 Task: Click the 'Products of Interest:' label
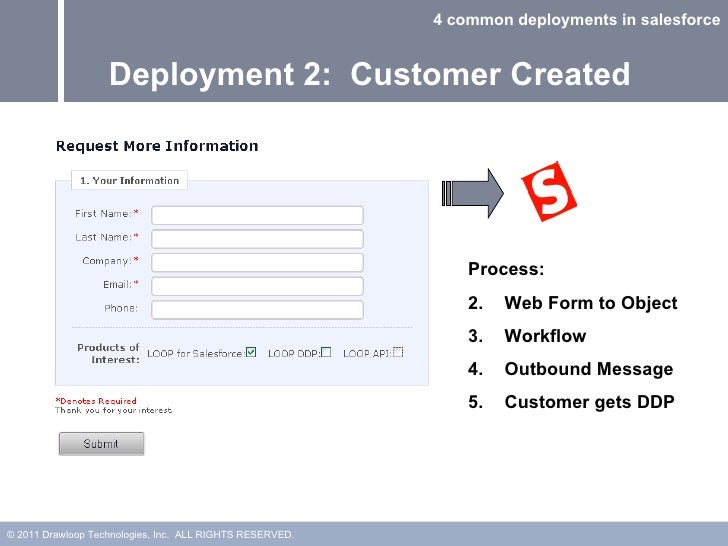pos(109,353)
